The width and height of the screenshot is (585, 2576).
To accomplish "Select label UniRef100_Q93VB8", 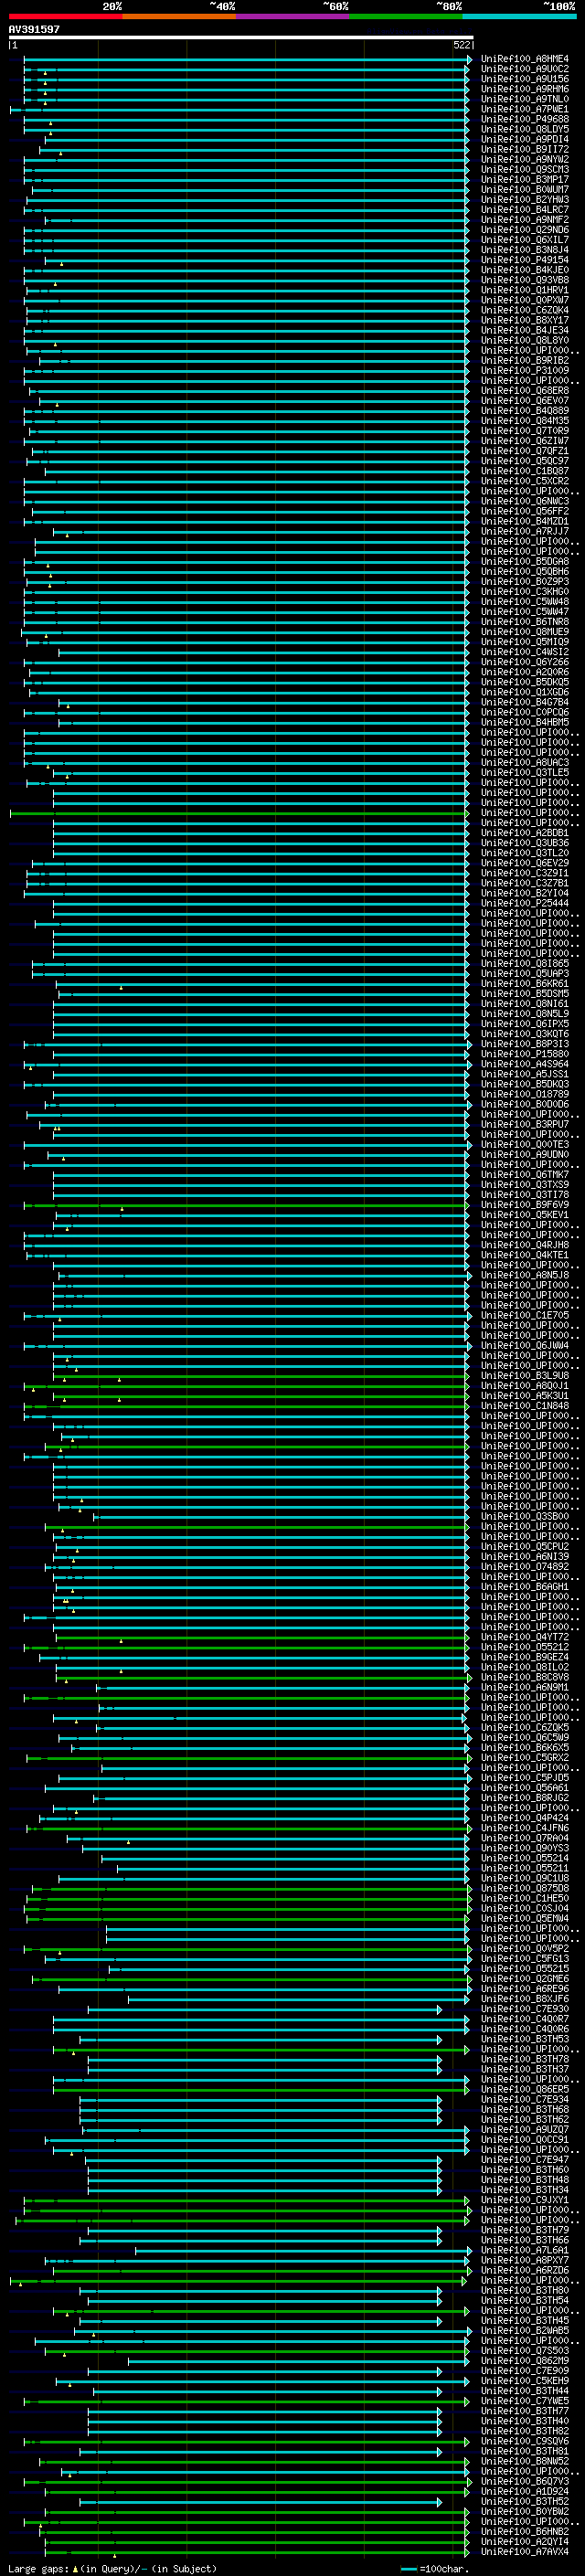I will point(525,280).
